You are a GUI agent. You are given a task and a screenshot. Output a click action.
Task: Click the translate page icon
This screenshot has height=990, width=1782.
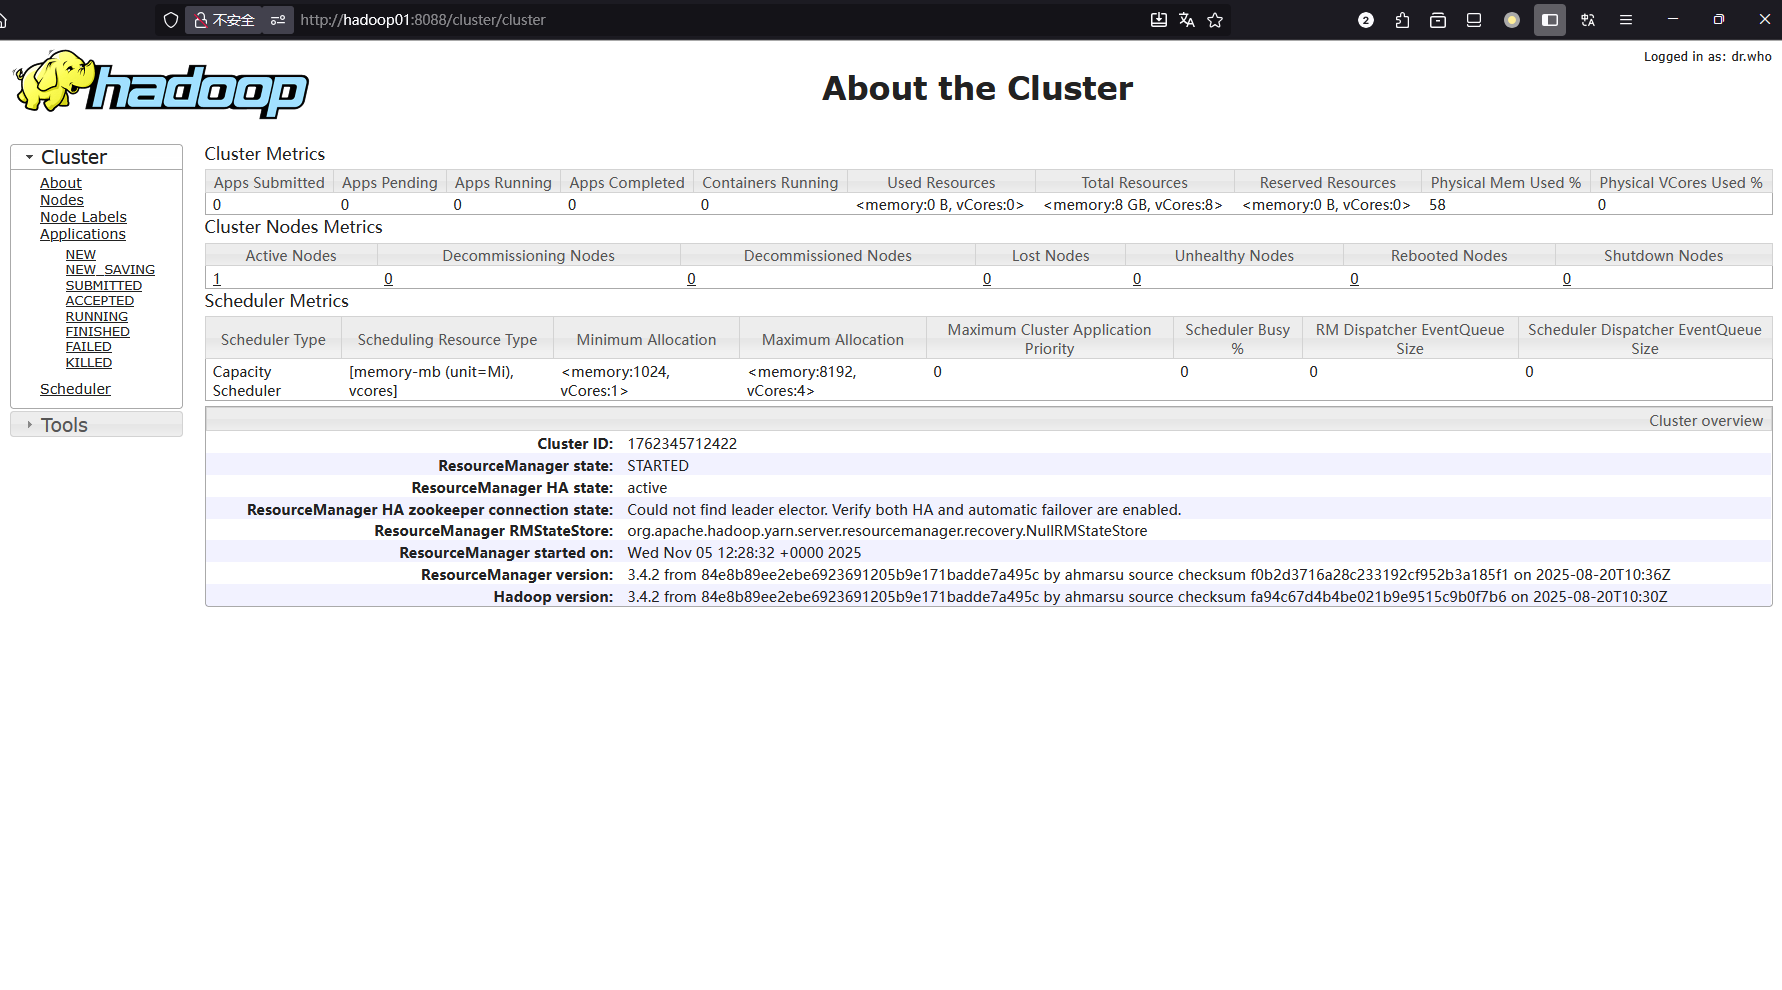point(1186,20)
